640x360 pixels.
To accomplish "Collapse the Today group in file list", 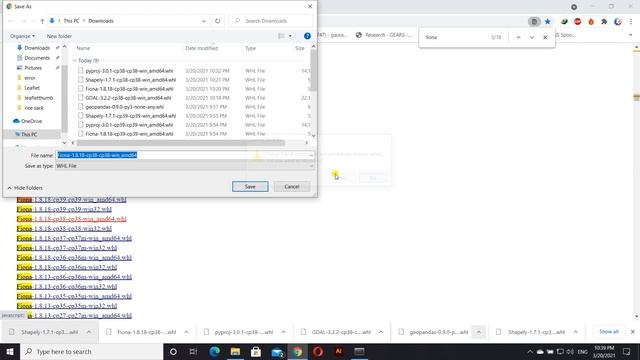I will pos(75,60).
